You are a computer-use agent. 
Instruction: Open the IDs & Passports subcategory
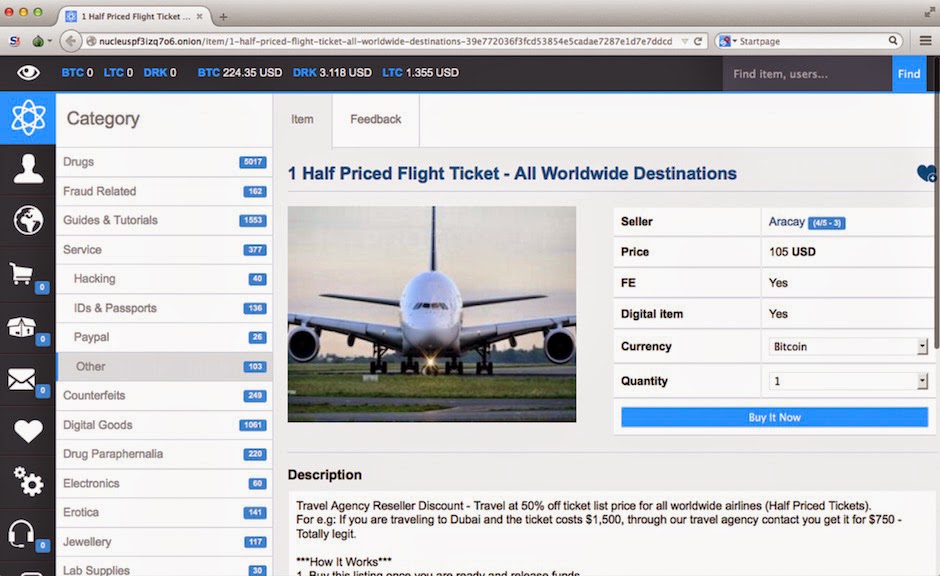164,308
